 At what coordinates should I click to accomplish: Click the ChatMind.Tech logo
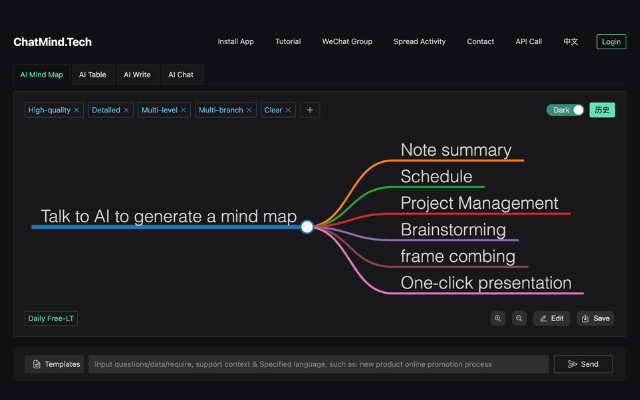coord(53,42)
